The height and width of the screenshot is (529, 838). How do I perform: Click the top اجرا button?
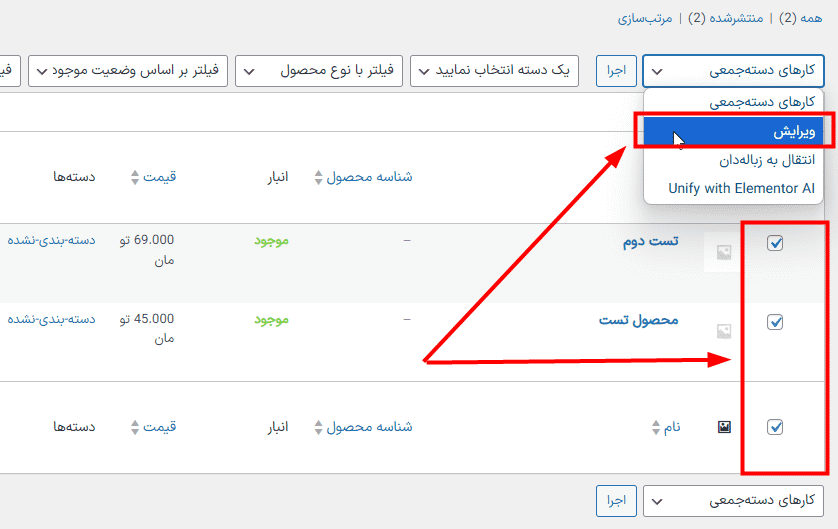tap(616, 71)
